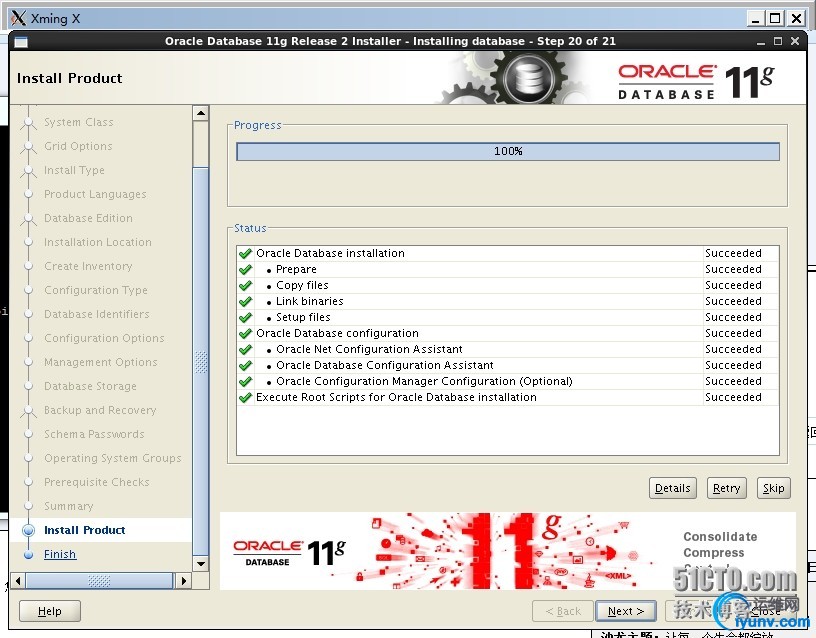This screenshot has width=816, height=638.
Task: Open the Finish step link
Action: pos(60,554)
